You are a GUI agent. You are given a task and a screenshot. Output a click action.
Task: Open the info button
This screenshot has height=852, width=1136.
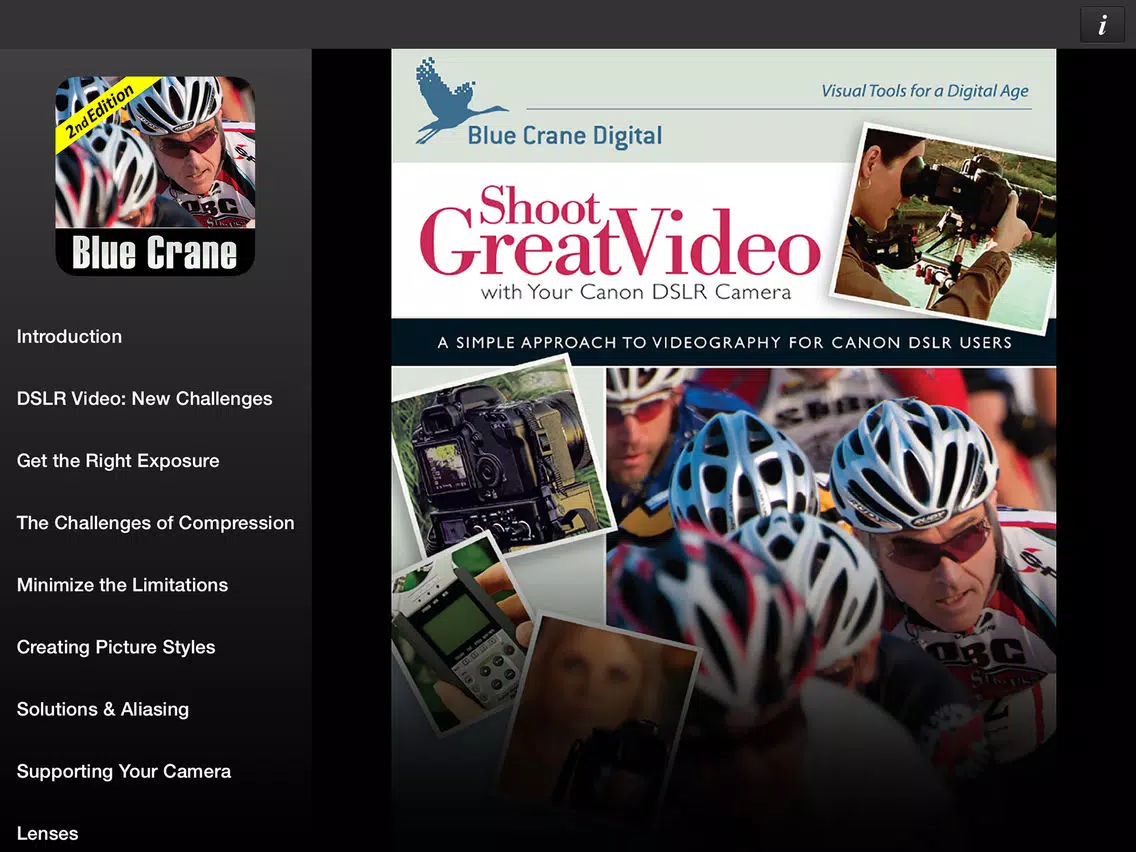(1102, 25)
